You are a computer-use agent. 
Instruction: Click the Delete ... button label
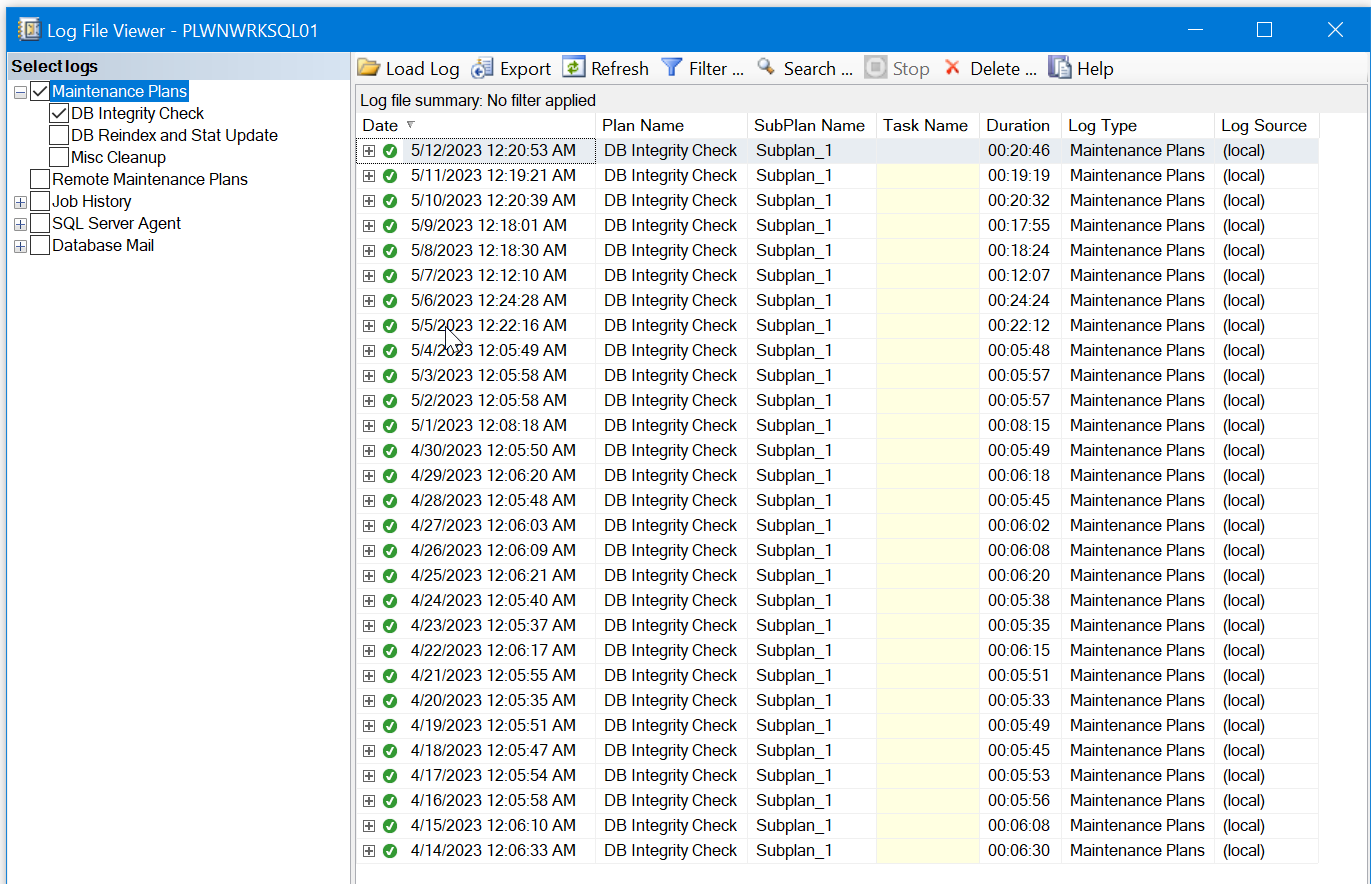pos(1003,69)
